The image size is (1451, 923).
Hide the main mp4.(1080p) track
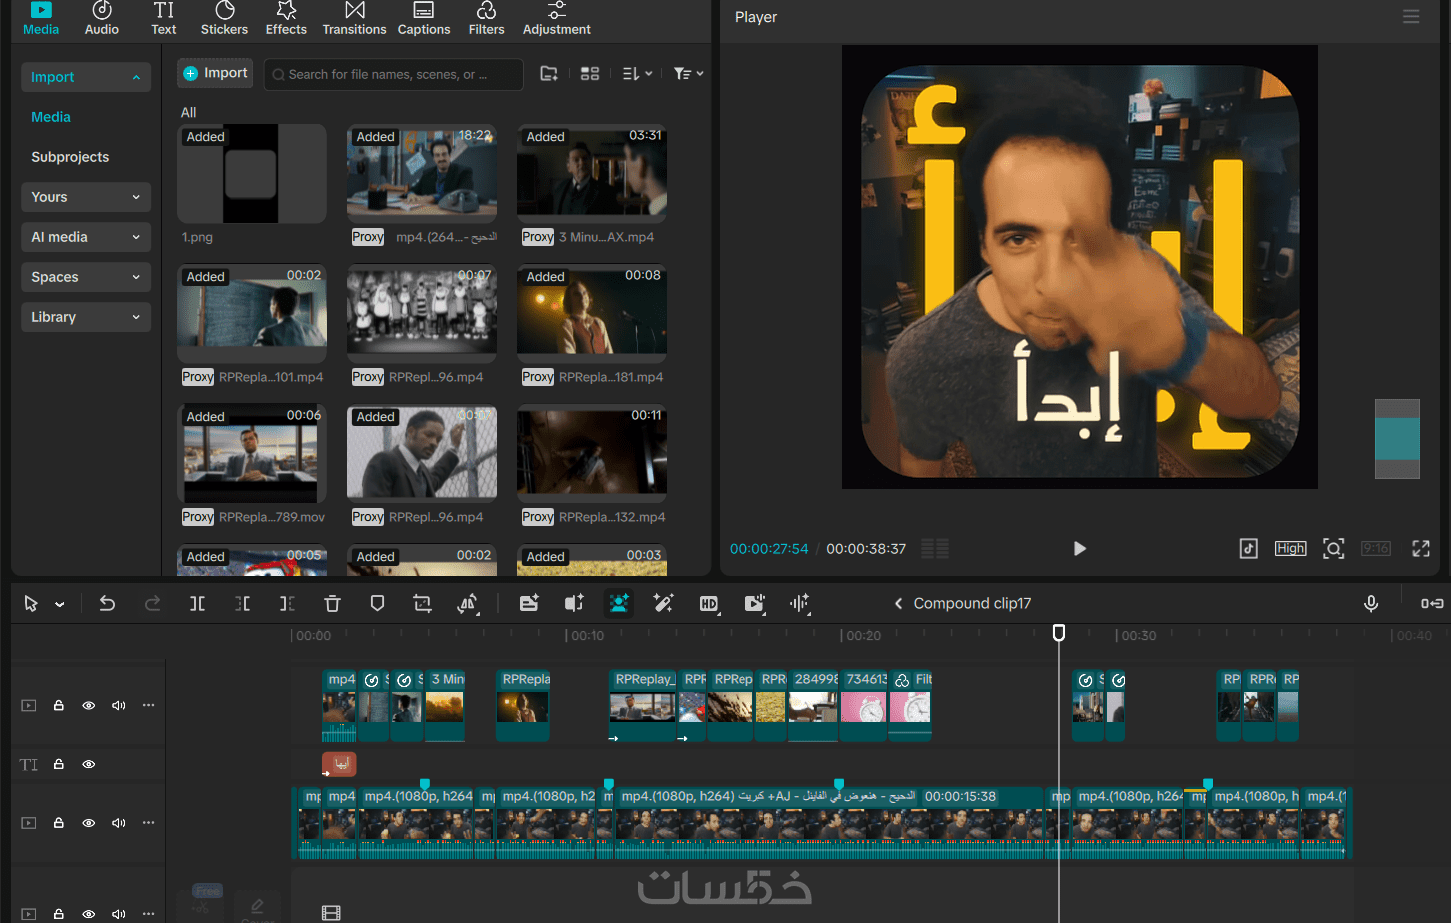[x=89, y=823]
